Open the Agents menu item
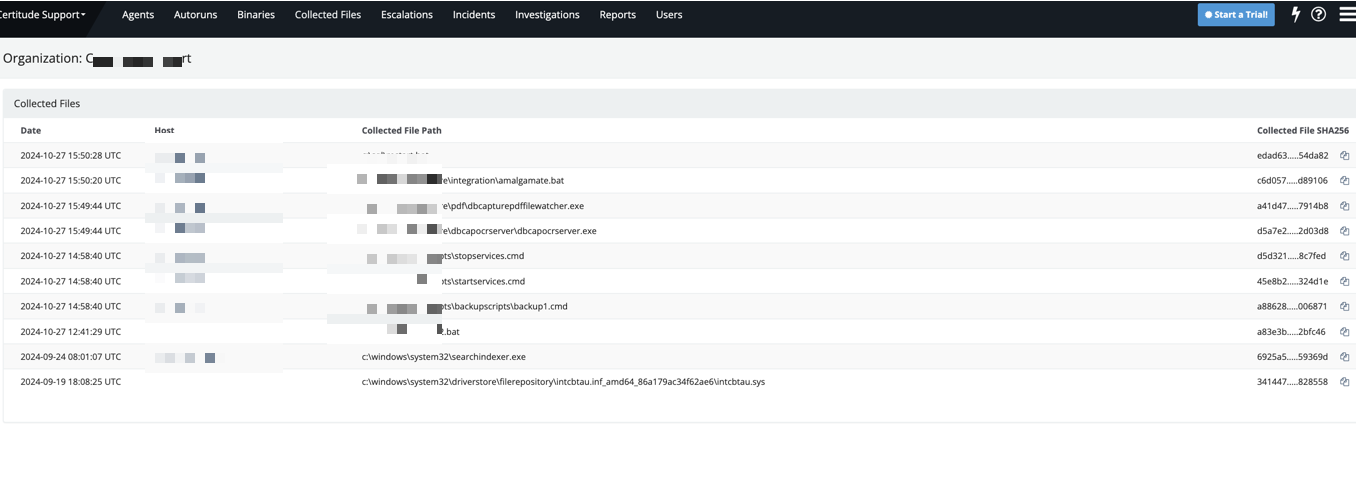This screenshot has height=492, width=1356. pos(138,15)
